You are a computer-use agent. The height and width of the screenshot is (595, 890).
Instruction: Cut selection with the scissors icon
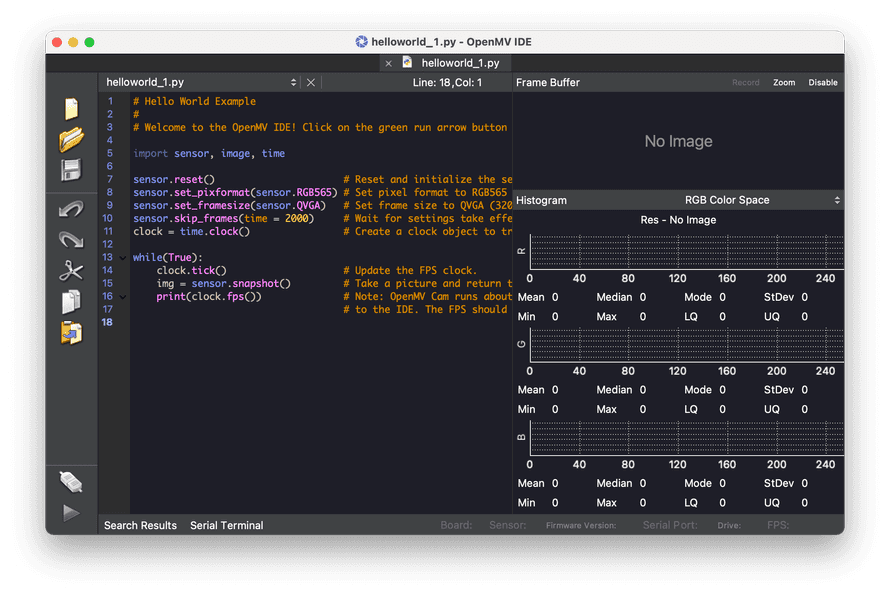tap(71, 270)
